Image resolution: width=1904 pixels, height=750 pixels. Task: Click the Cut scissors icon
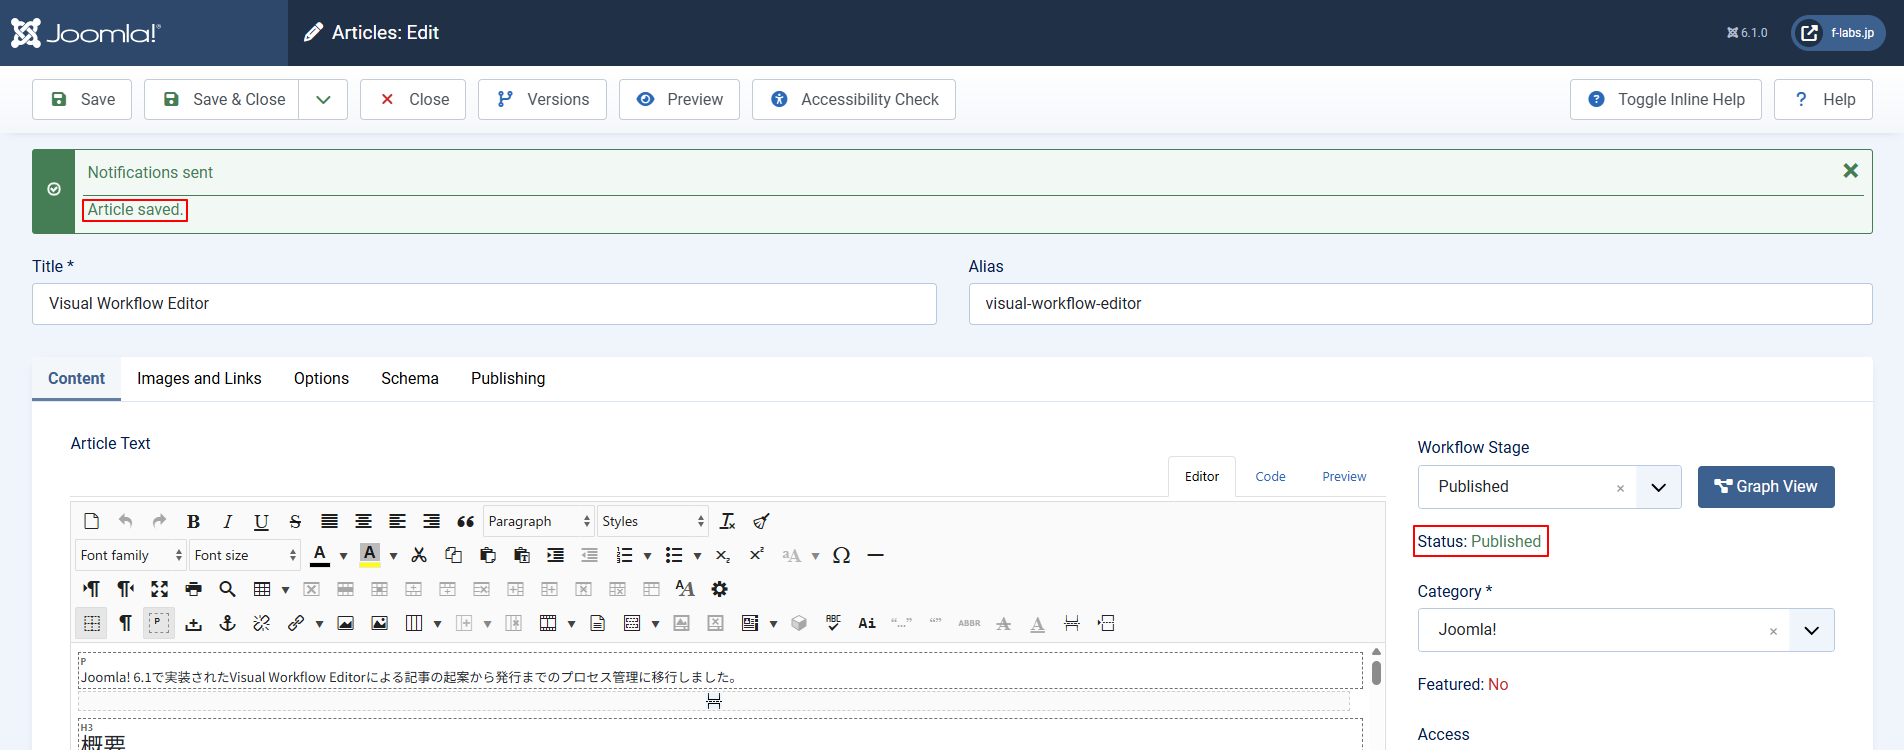tap(419, 555)
